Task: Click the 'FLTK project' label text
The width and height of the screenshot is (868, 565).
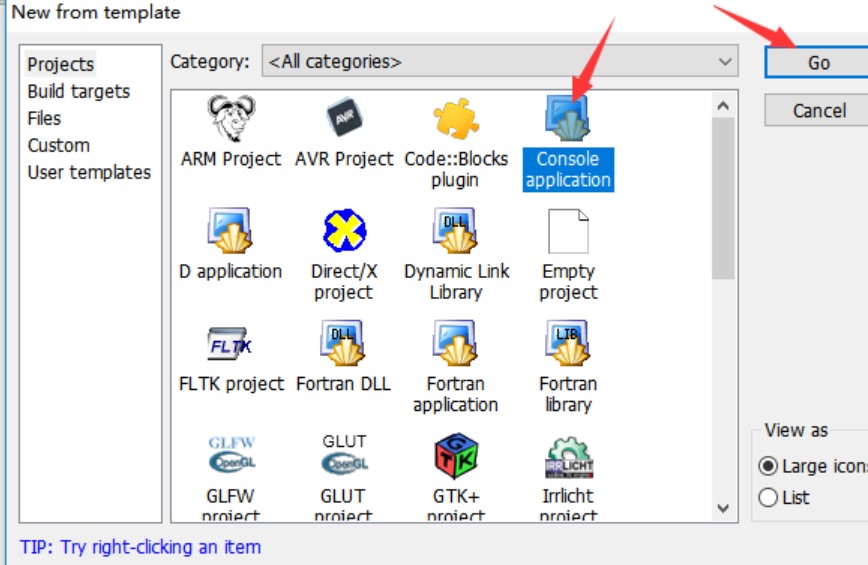Action: 231,383
